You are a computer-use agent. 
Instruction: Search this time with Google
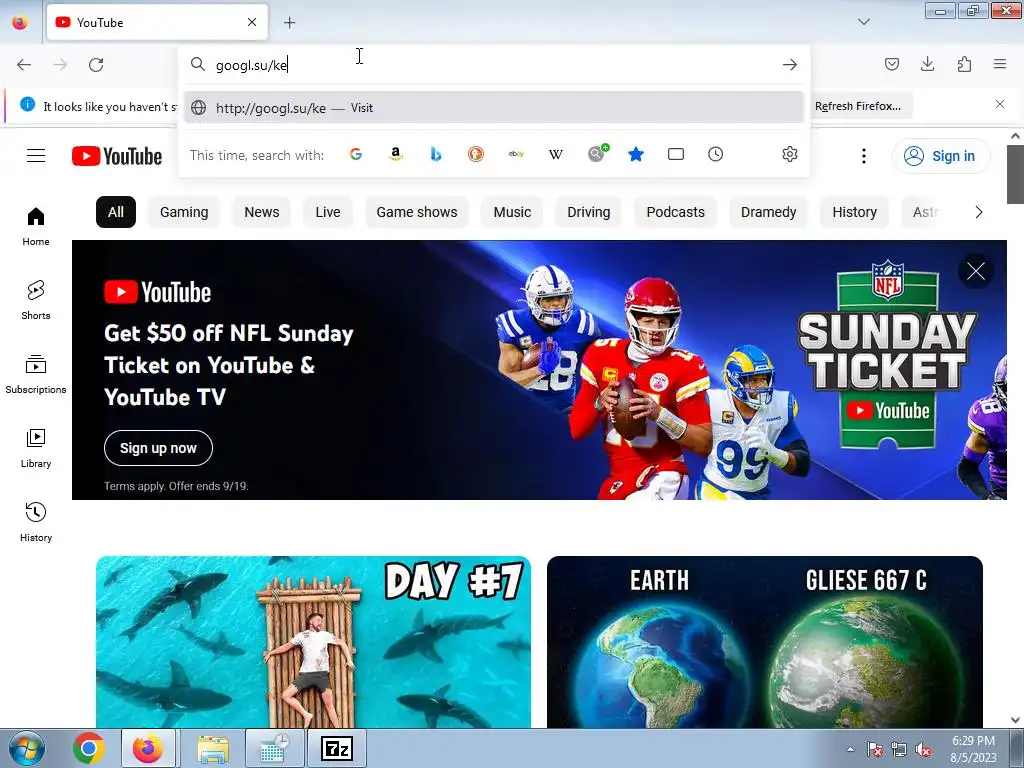(x=356, y=154)
